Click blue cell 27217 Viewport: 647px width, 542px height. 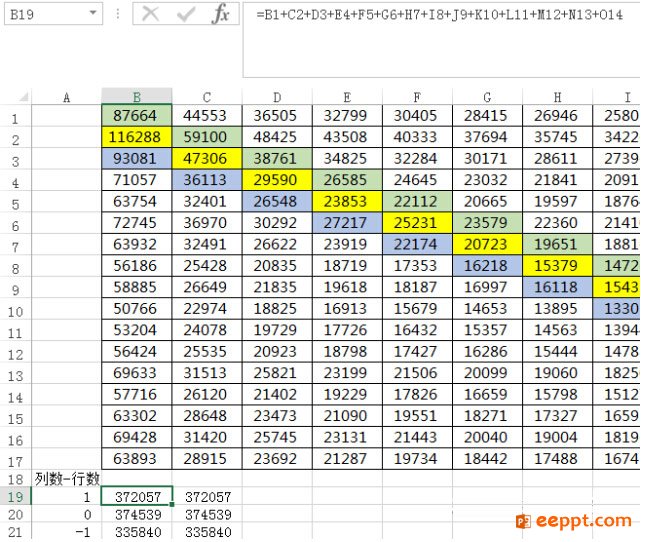[x=347, y=223]
